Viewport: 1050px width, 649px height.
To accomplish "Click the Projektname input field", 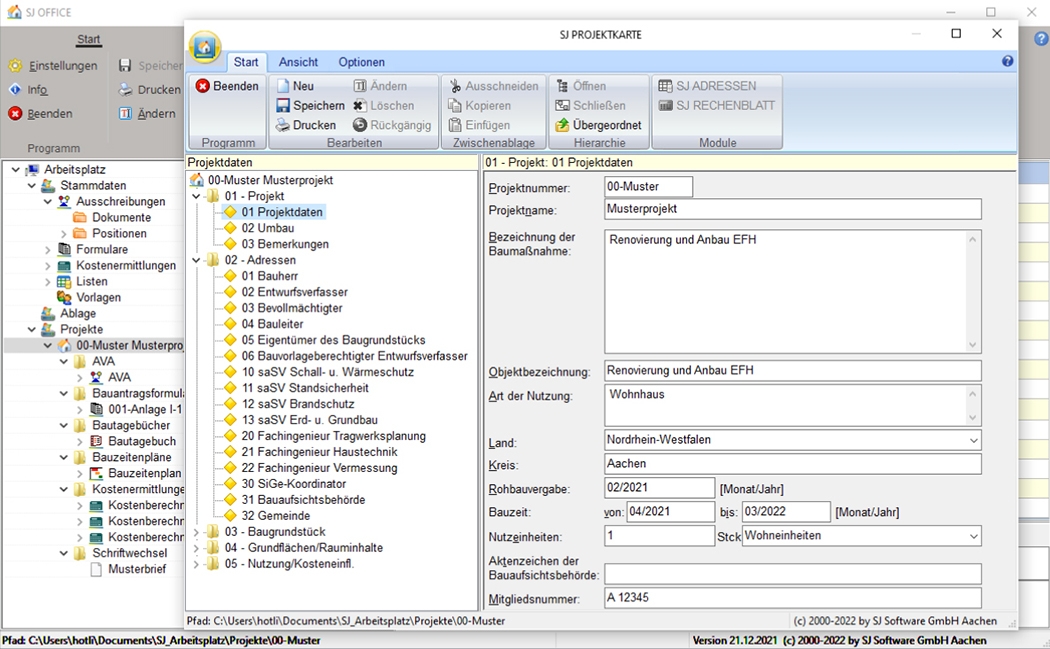I will pos(792,210).
